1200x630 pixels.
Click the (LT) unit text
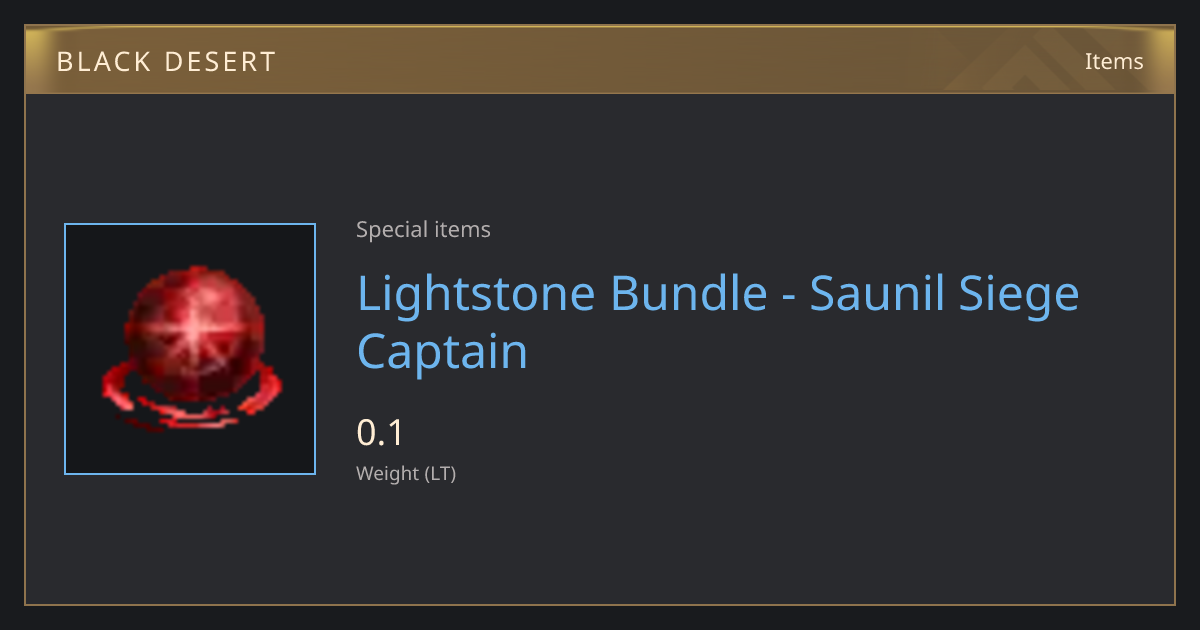440,474
